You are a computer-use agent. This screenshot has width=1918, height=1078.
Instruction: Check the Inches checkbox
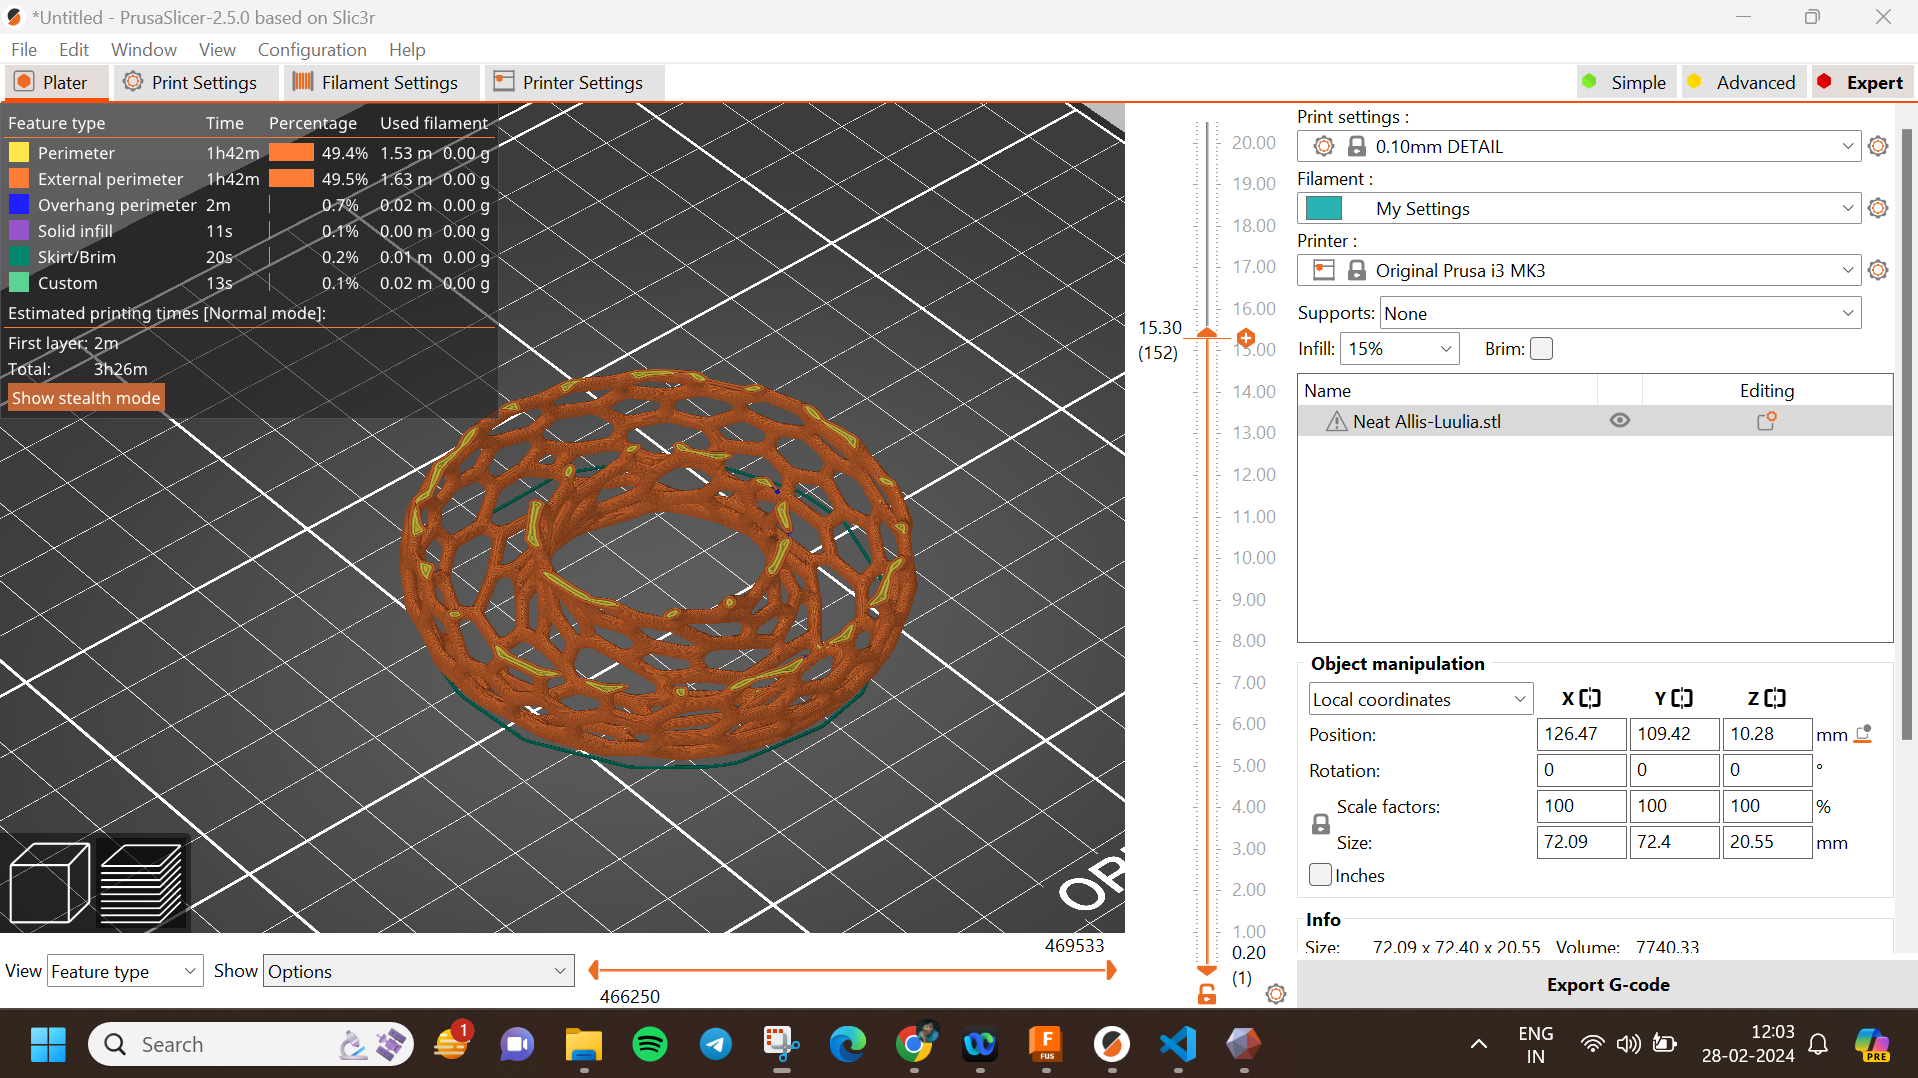point(1320,875)
